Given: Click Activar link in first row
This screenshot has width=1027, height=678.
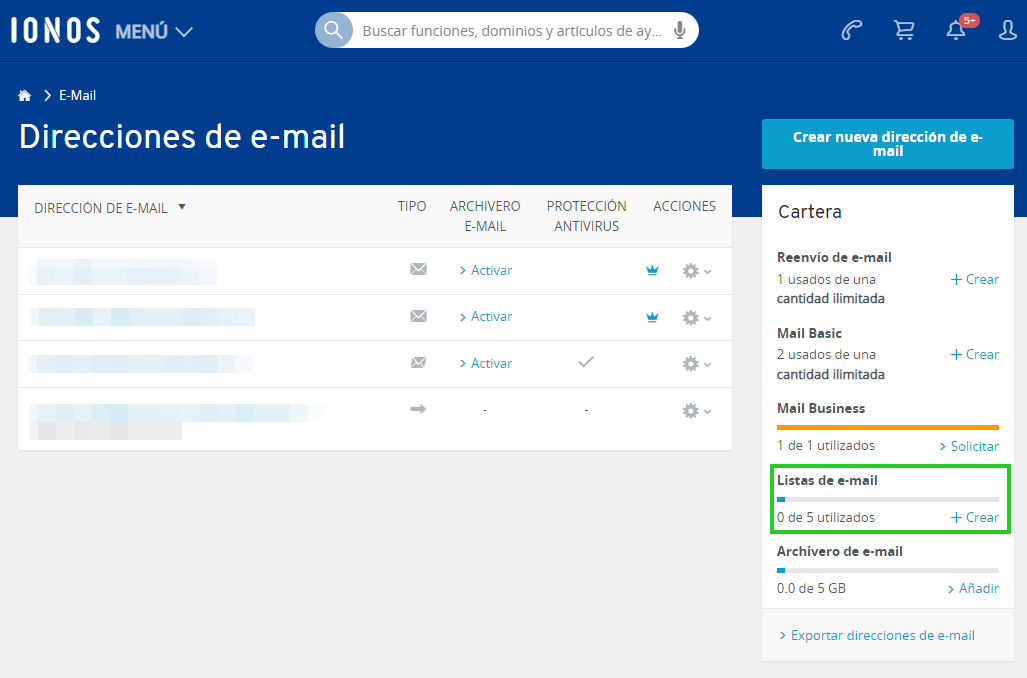Looking at the screenshot, I should click(x=485, y=271).
